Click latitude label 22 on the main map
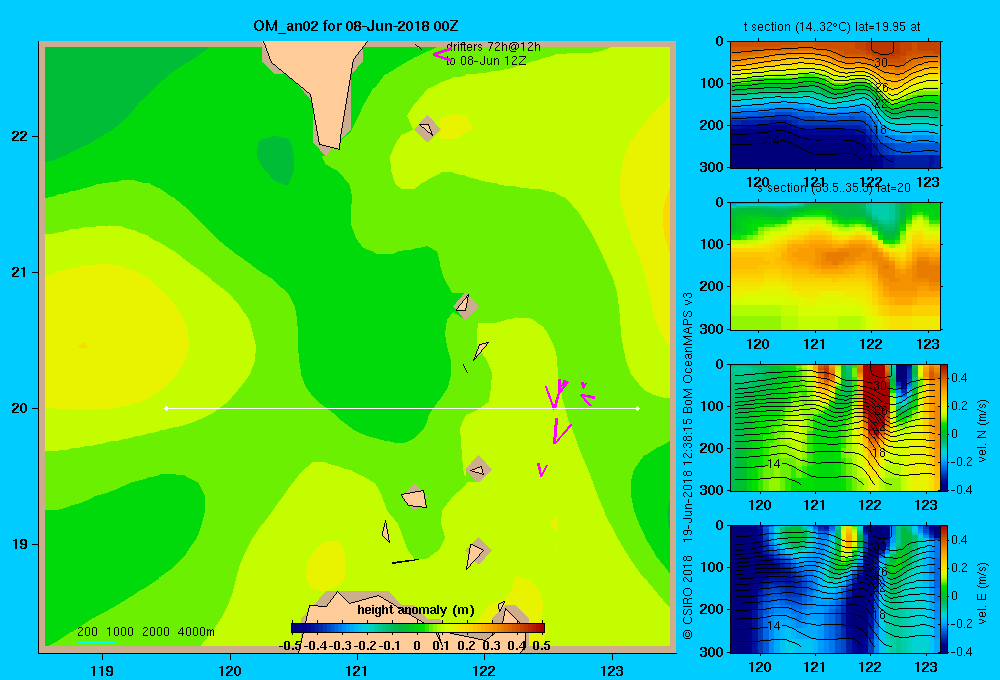Screen dimensions: 1000x680 tap(20, 137)
